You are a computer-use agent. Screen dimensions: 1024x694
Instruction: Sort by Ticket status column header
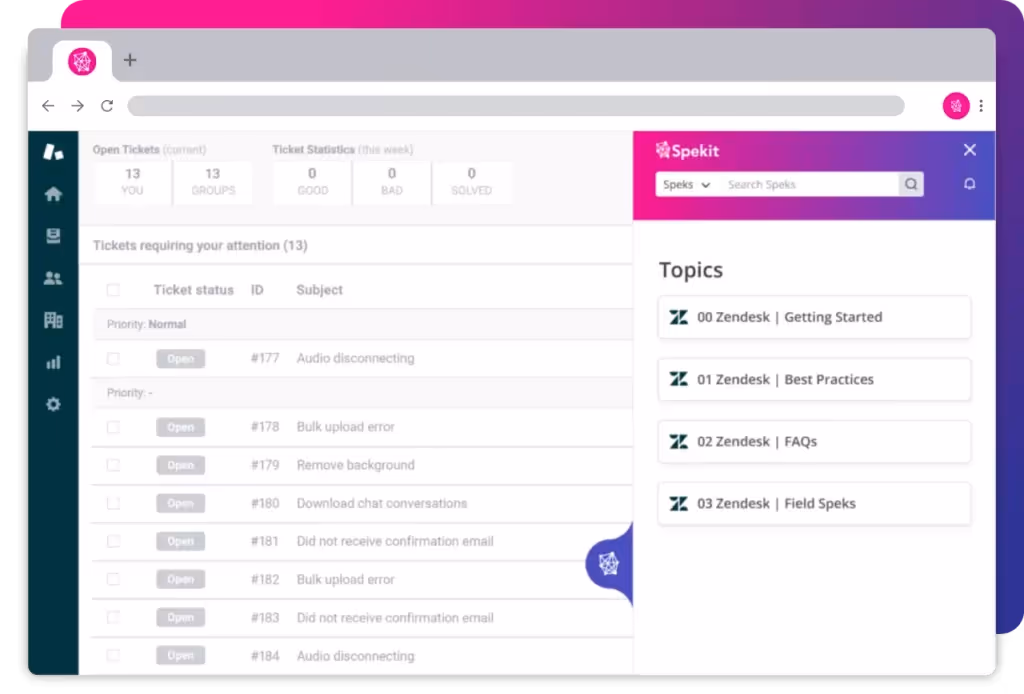pyautogui.click(x=193, y=290)
